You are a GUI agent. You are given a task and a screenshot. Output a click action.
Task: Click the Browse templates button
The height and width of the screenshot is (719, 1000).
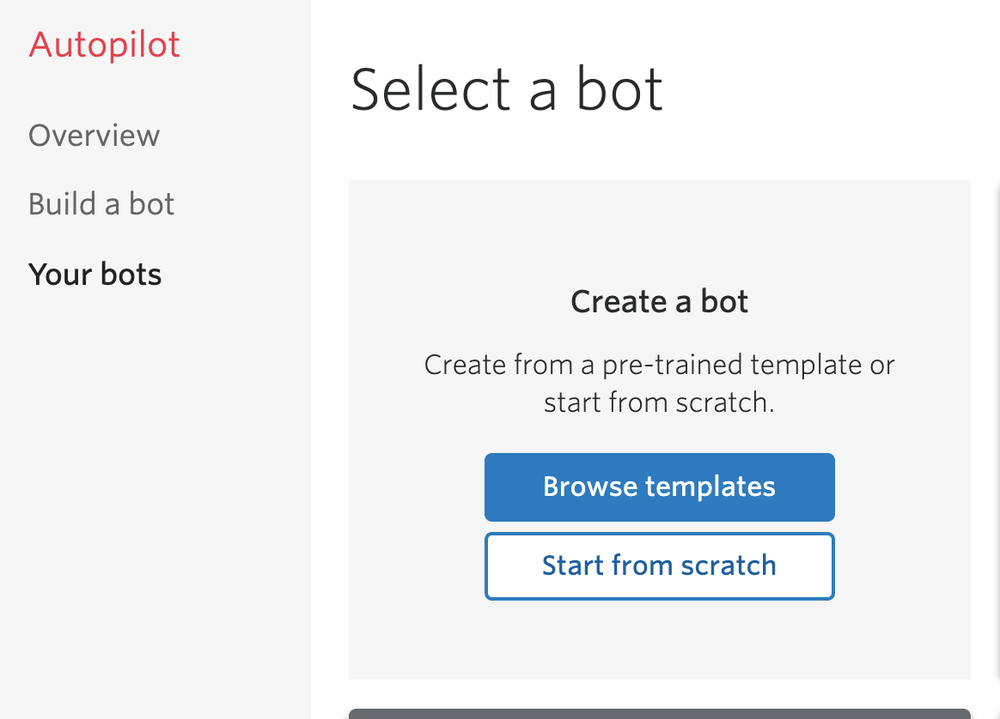659,487
